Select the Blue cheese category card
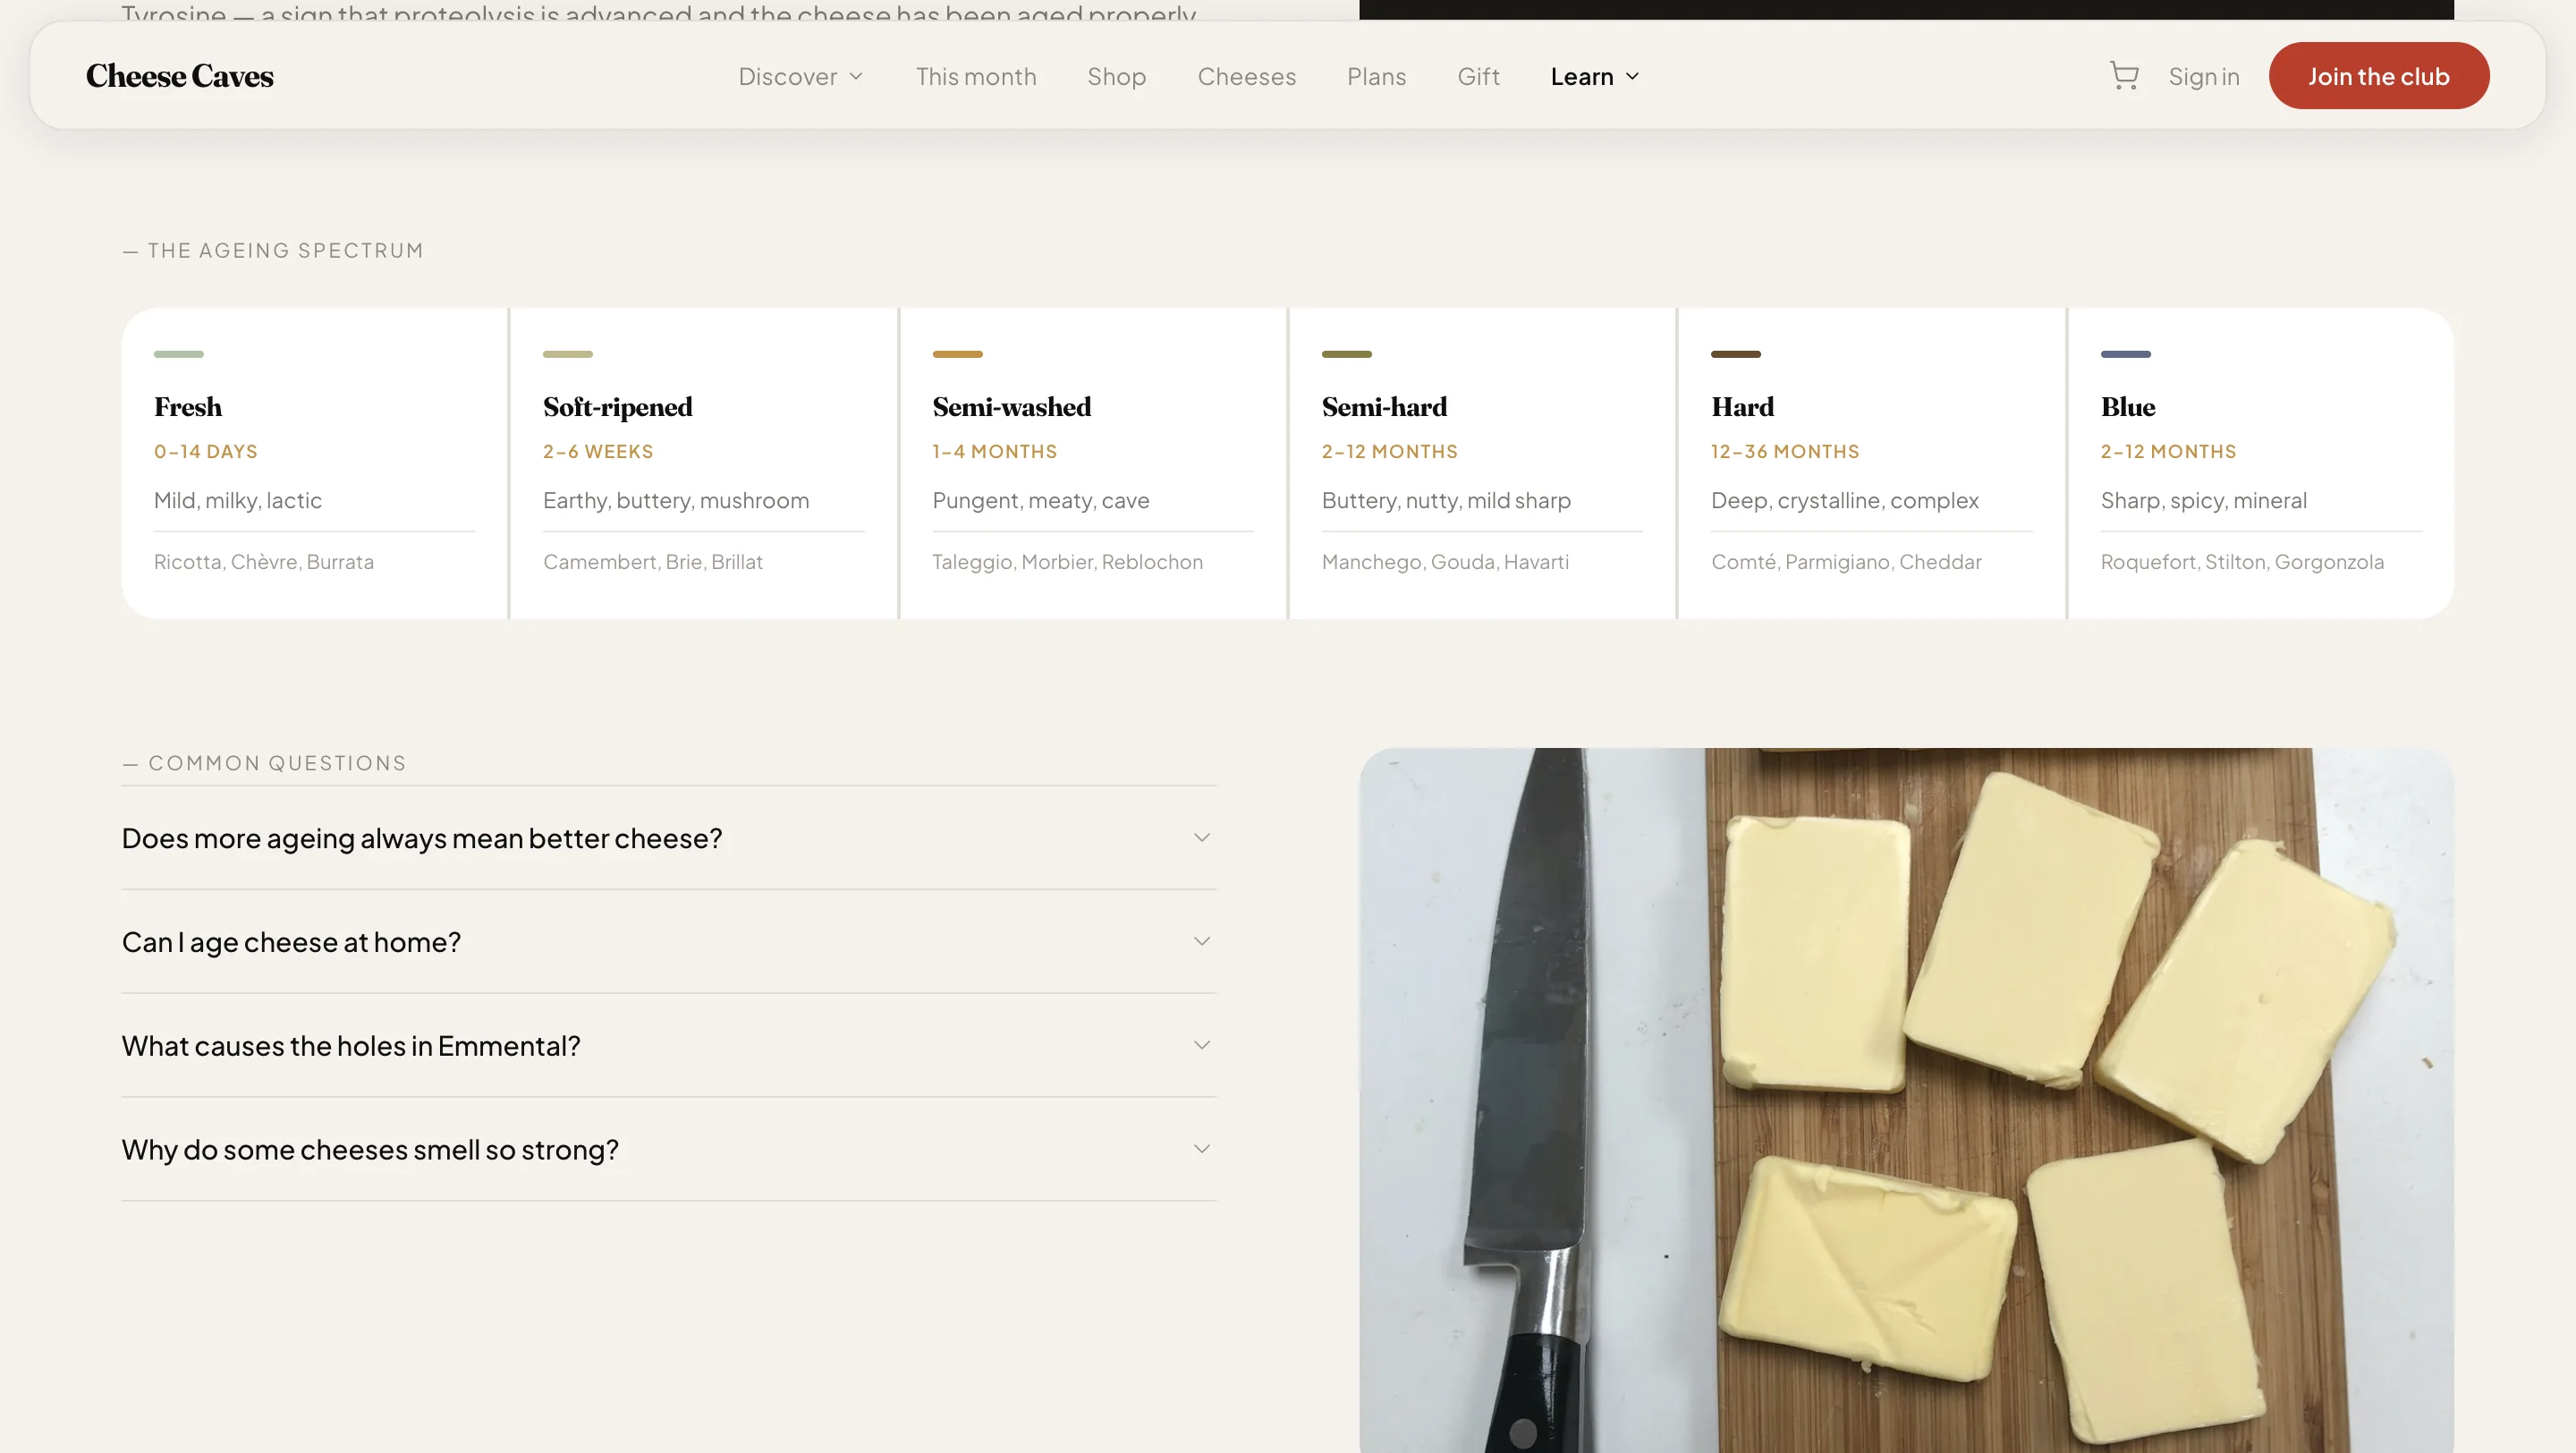The width and height of the screenshot is (2576, 1453). [2259, 462]
